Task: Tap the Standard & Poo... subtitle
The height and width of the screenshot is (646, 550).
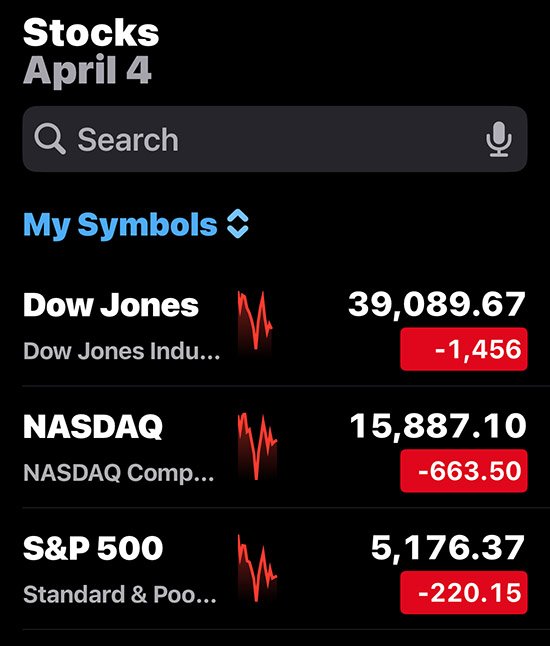Action: pyautogui.click(x=120, y=595)
